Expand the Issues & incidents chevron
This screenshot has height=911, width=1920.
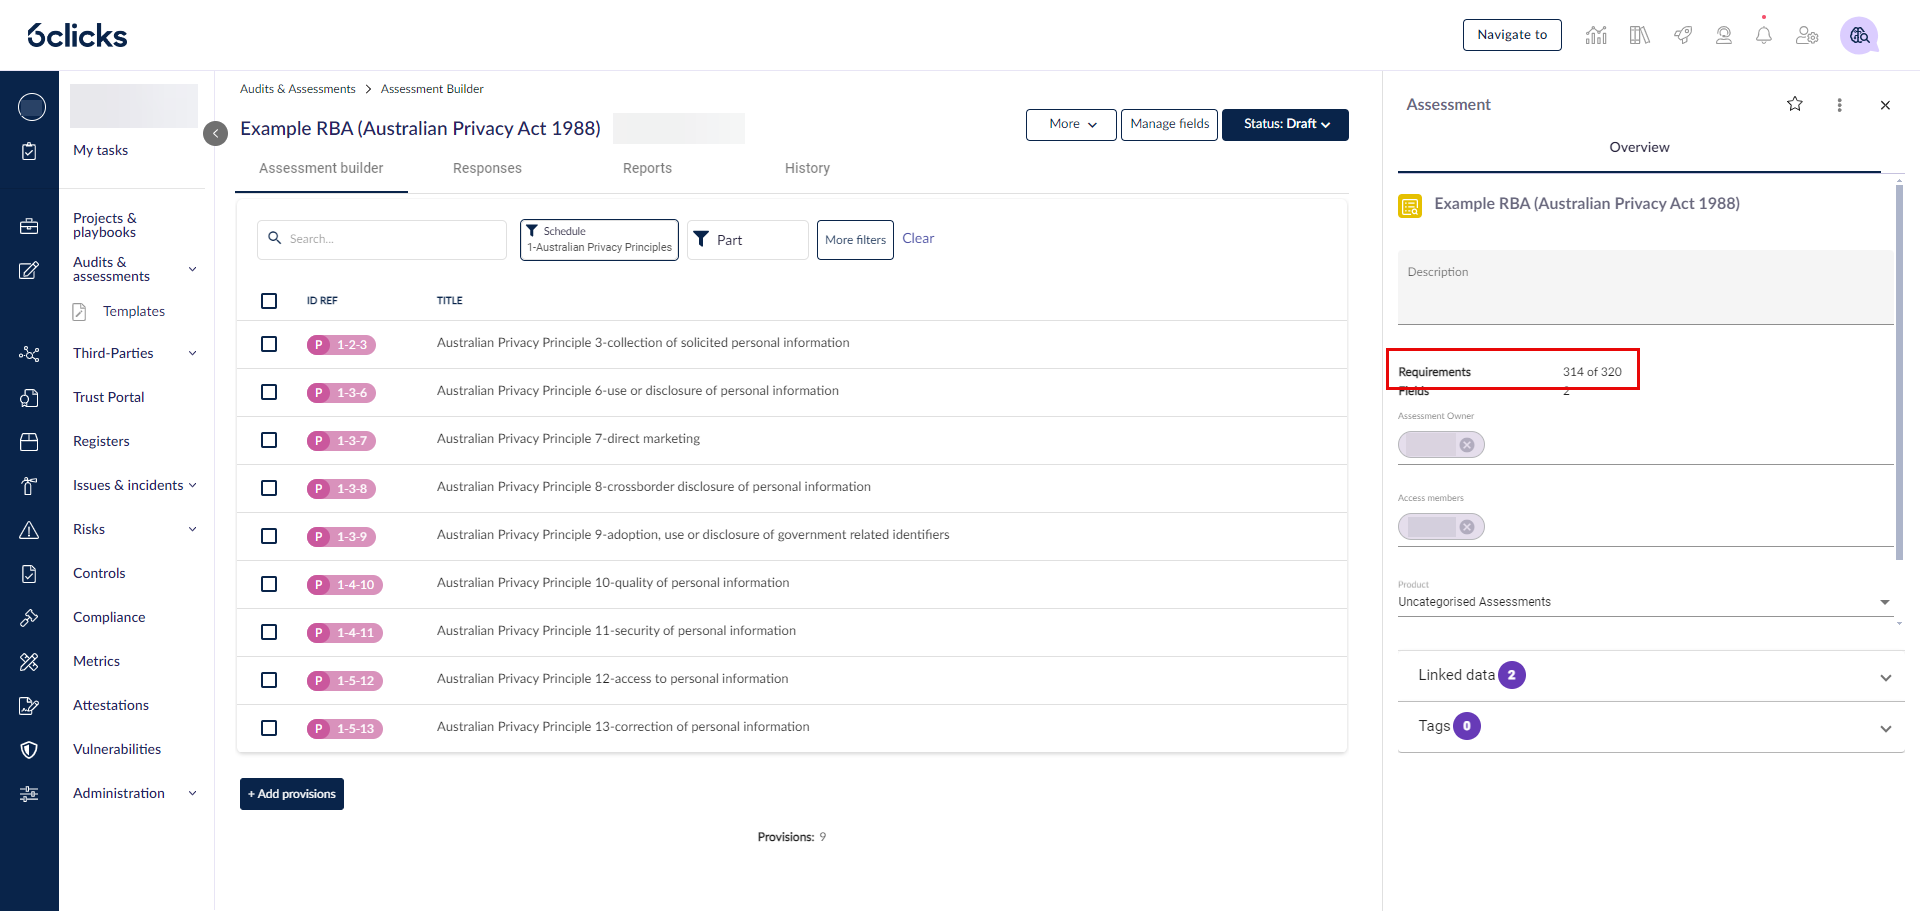(193, 485)
